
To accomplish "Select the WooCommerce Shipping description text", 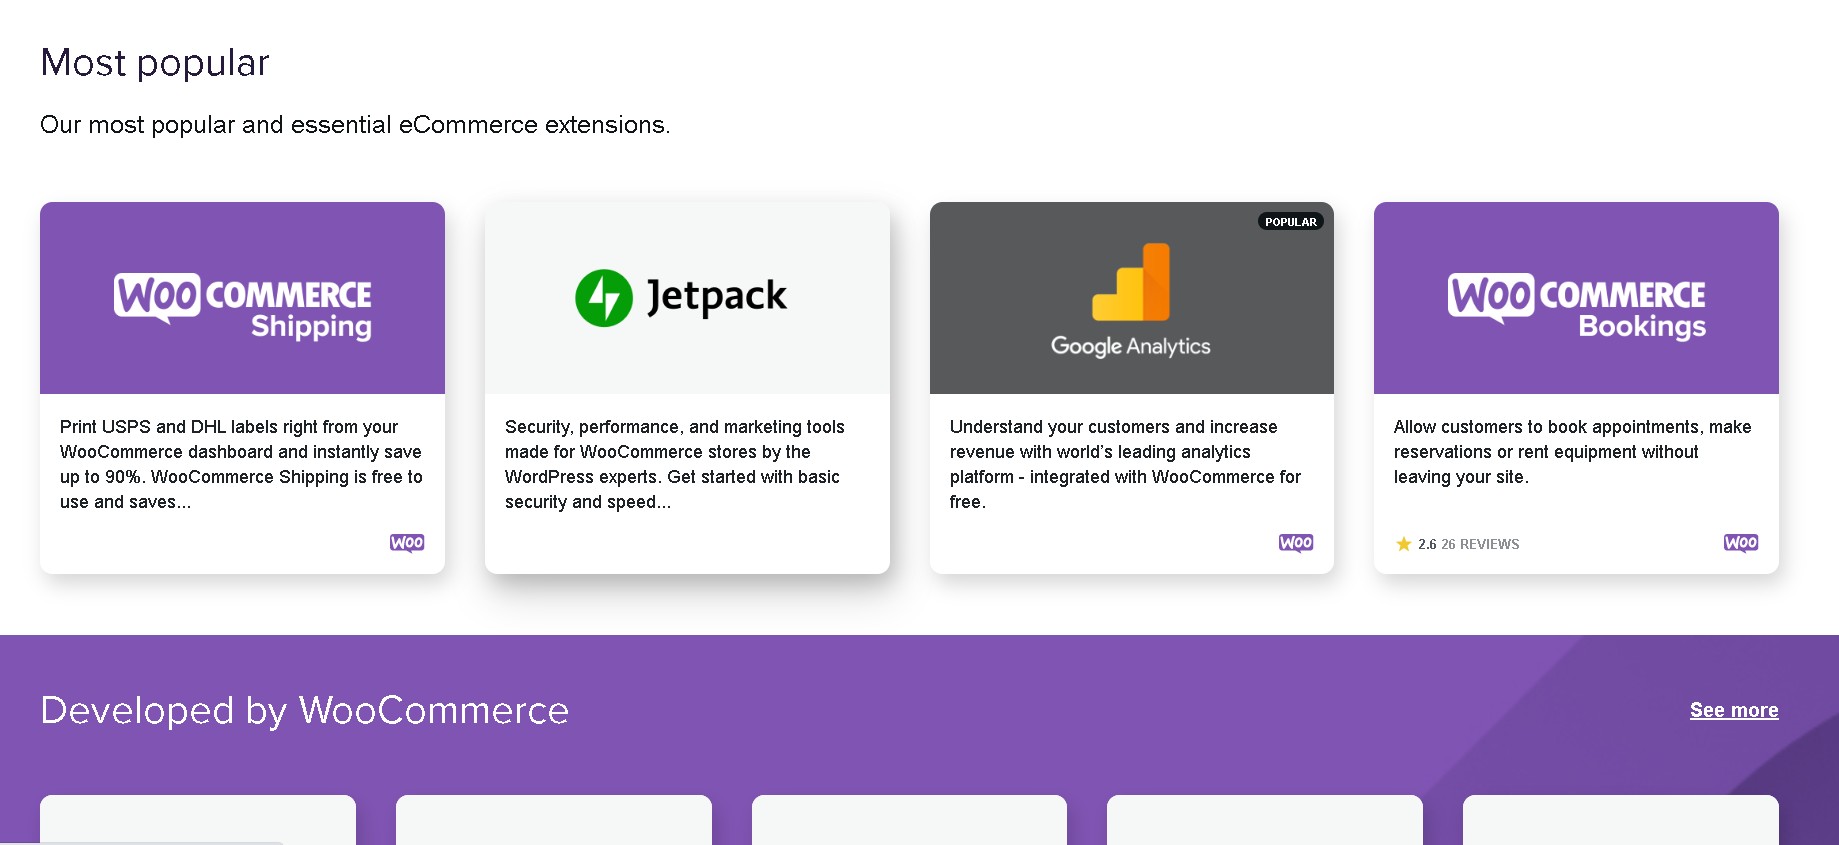I will (241, 464).
